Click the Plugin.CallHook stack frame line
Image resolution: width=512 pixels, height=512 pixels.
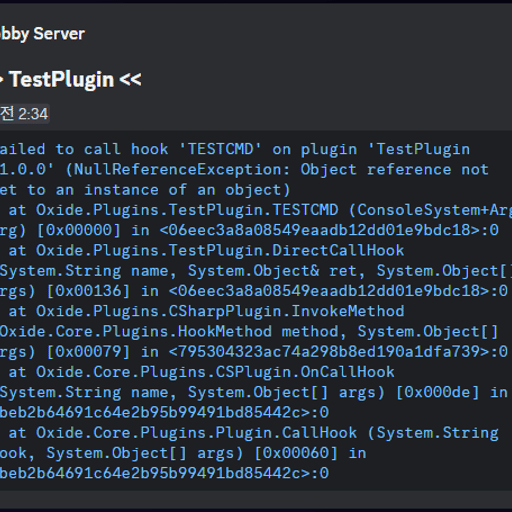(x=253, y=433)
